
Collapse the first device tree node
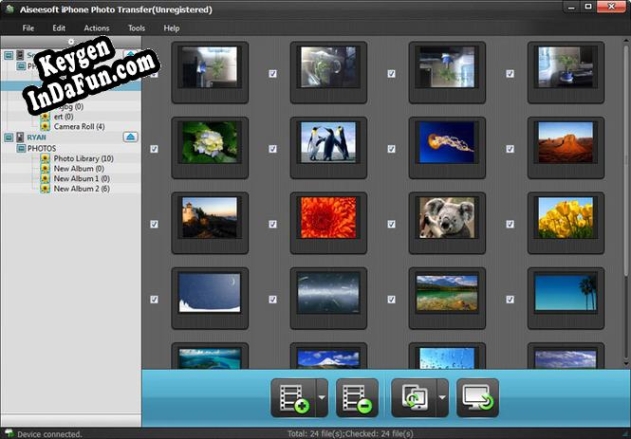click(8, 55)
